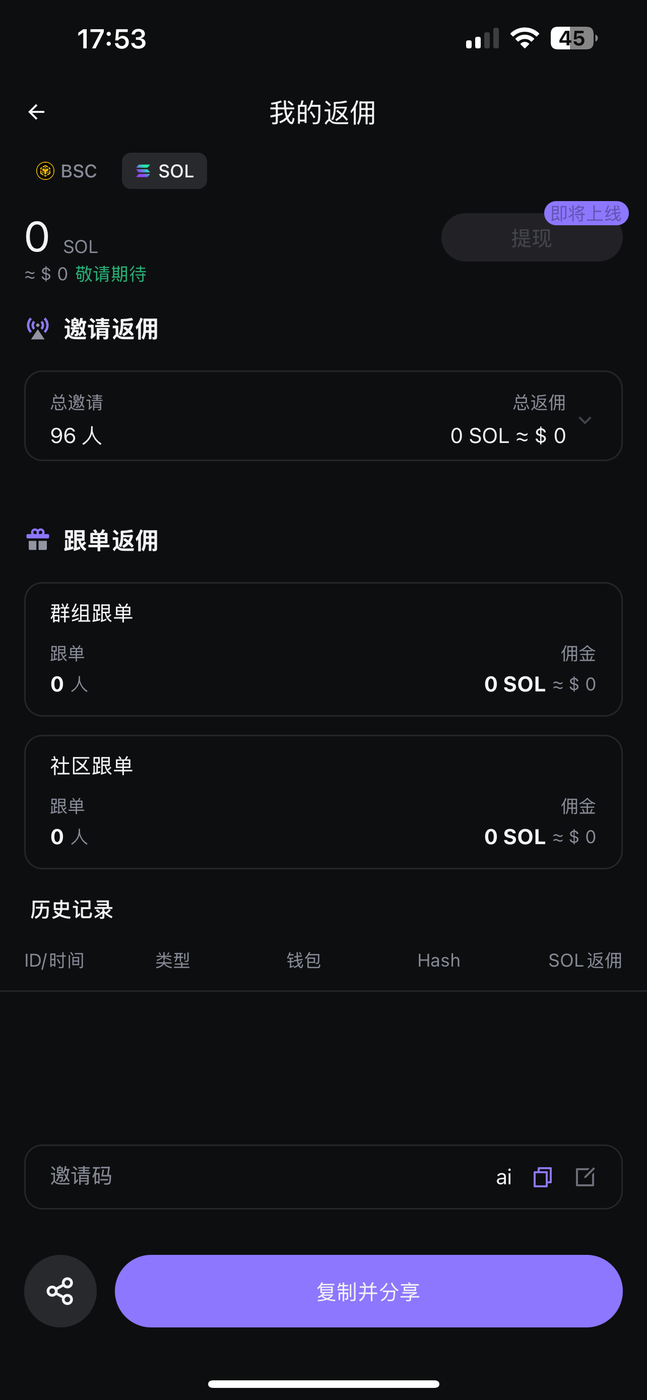Tap the Solana logo icon
This screenshot has width=647, height=1400.
(x=143, y=171)
